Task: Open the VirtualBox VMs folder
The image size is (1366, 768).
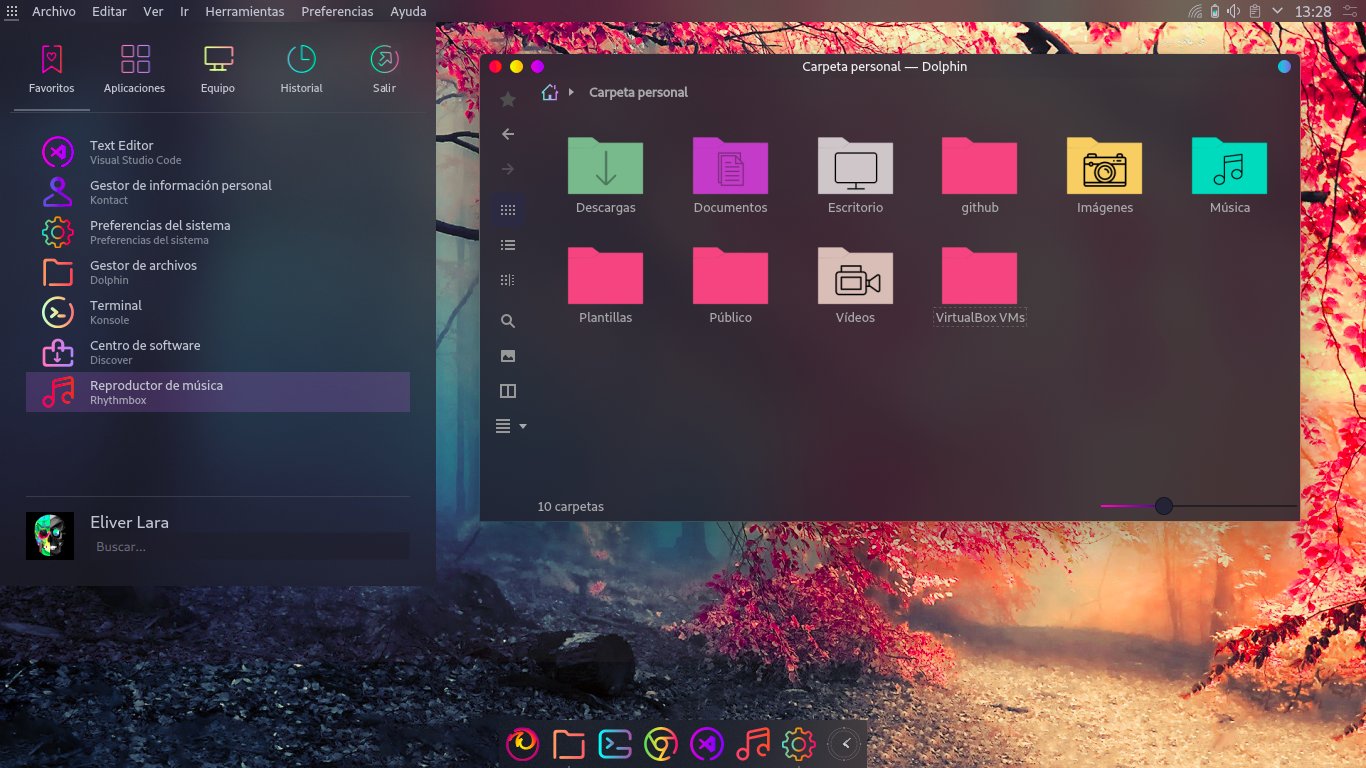Action: pyautogui.click(x=979, y=276)
